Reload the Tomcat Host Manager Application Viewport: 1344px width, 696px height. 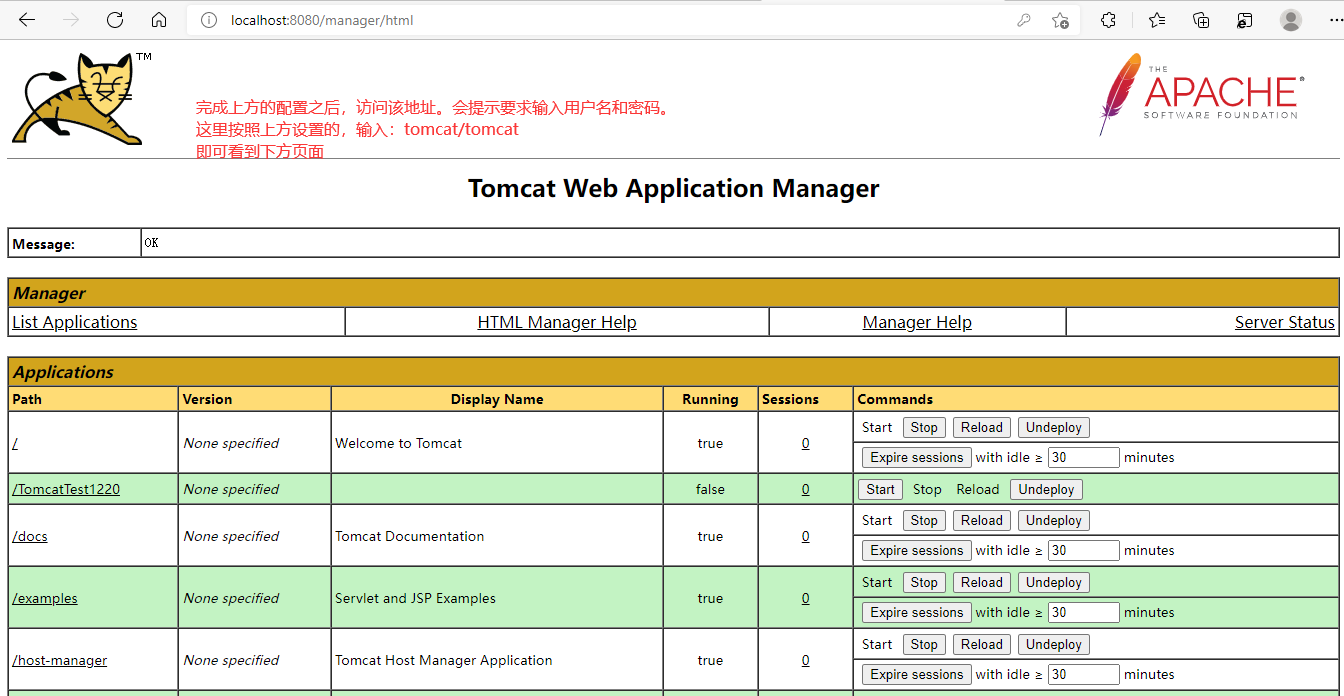(x=982, y=644)
